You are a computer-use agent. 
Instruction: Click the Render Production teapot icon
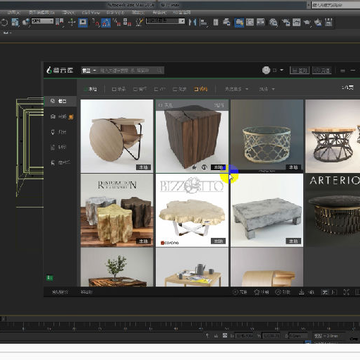tap(307, 22)
